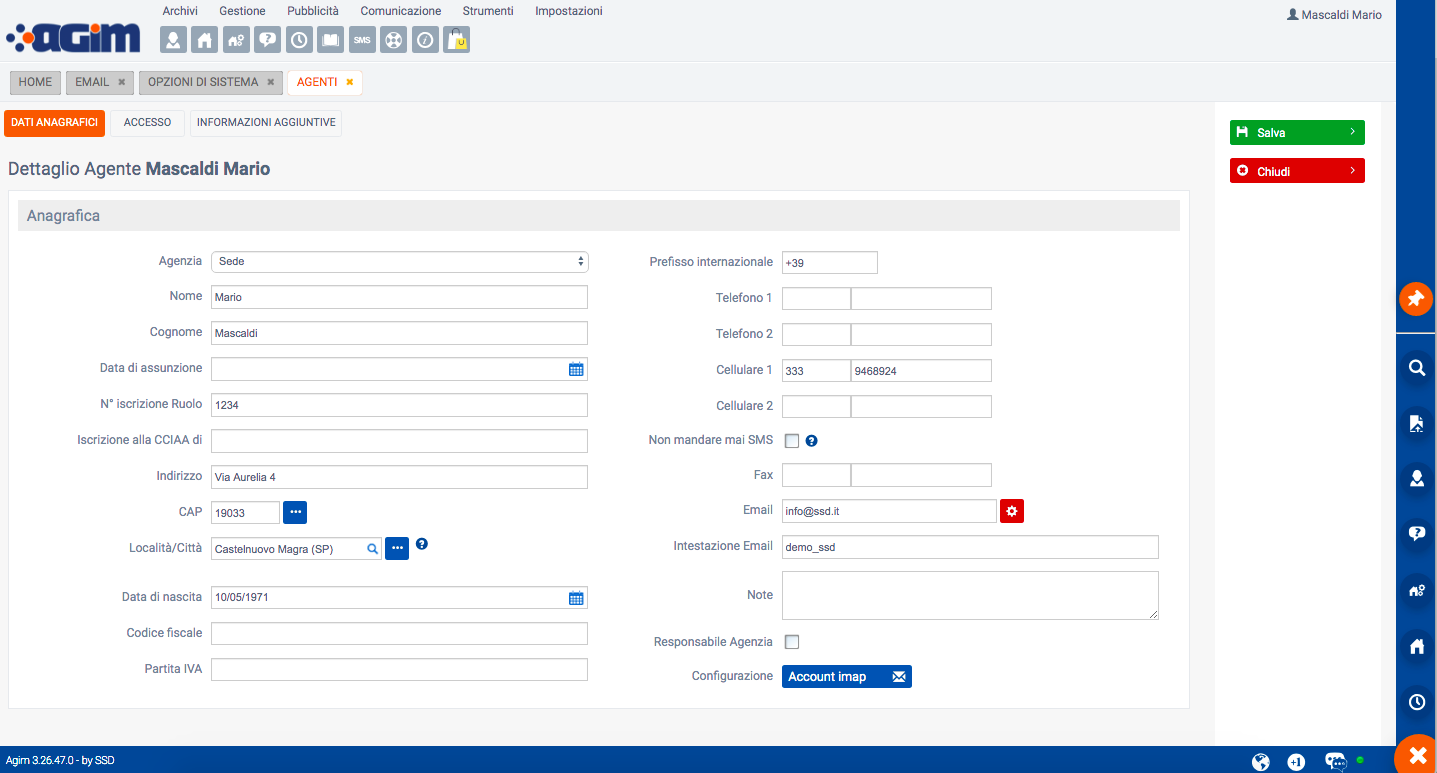Click the lifebuoy support icon in toolbar
Viewport: 1437px width, 773px height.
(393, 40)
